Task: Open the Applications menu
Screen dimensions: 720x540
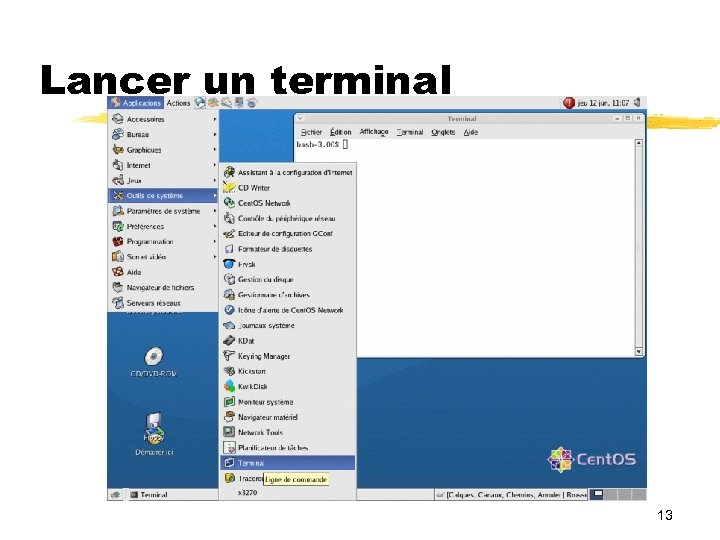Action: pyautogui.click(x=136, y=103)
